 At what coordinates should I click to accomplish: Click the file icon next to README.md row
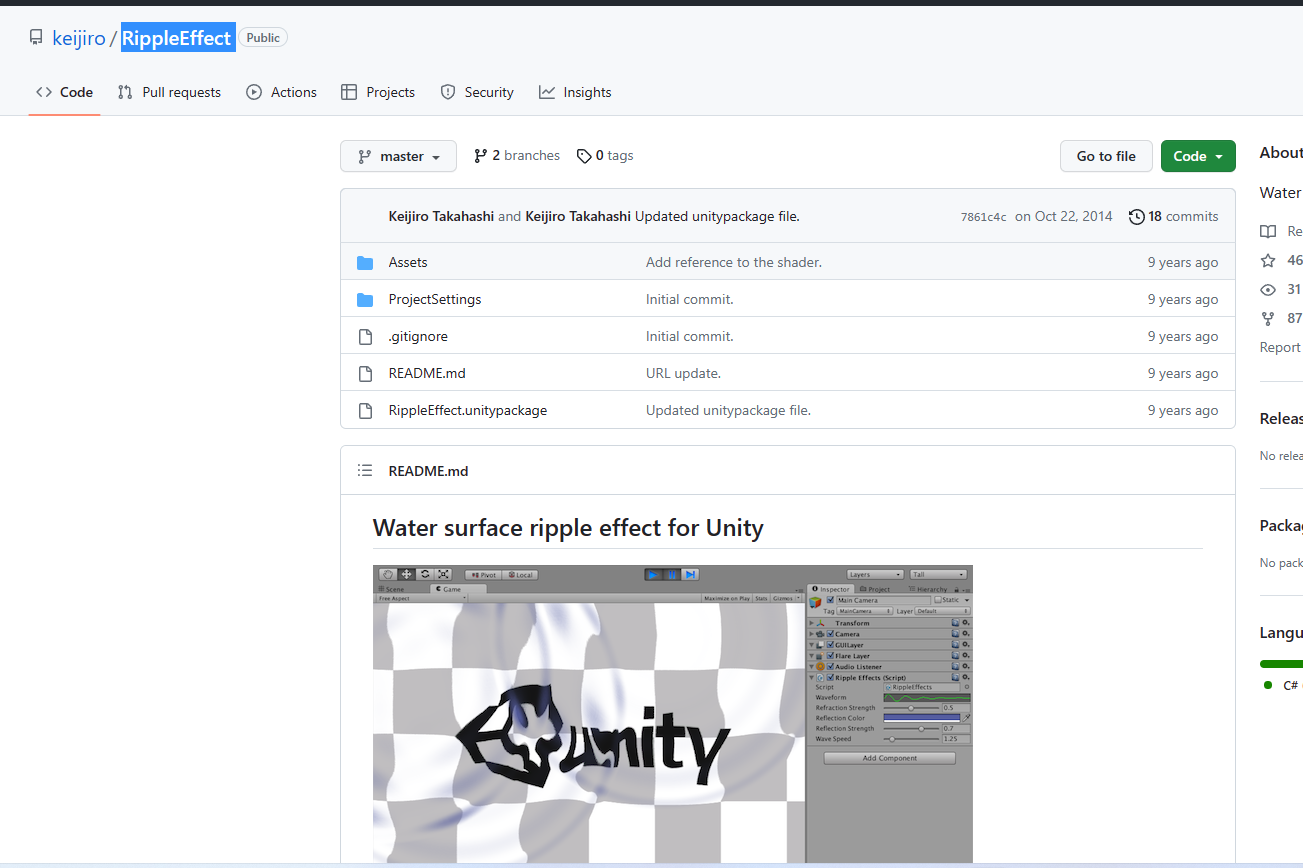(365, 373)
